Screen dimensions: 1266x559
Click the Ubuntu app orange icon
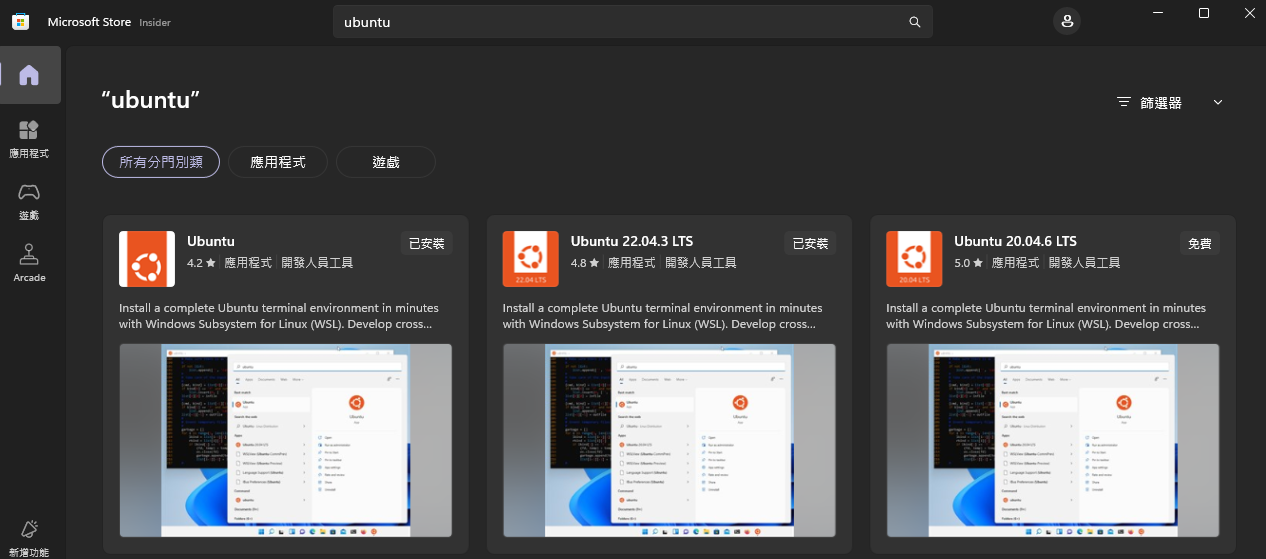tap(147, 259)
